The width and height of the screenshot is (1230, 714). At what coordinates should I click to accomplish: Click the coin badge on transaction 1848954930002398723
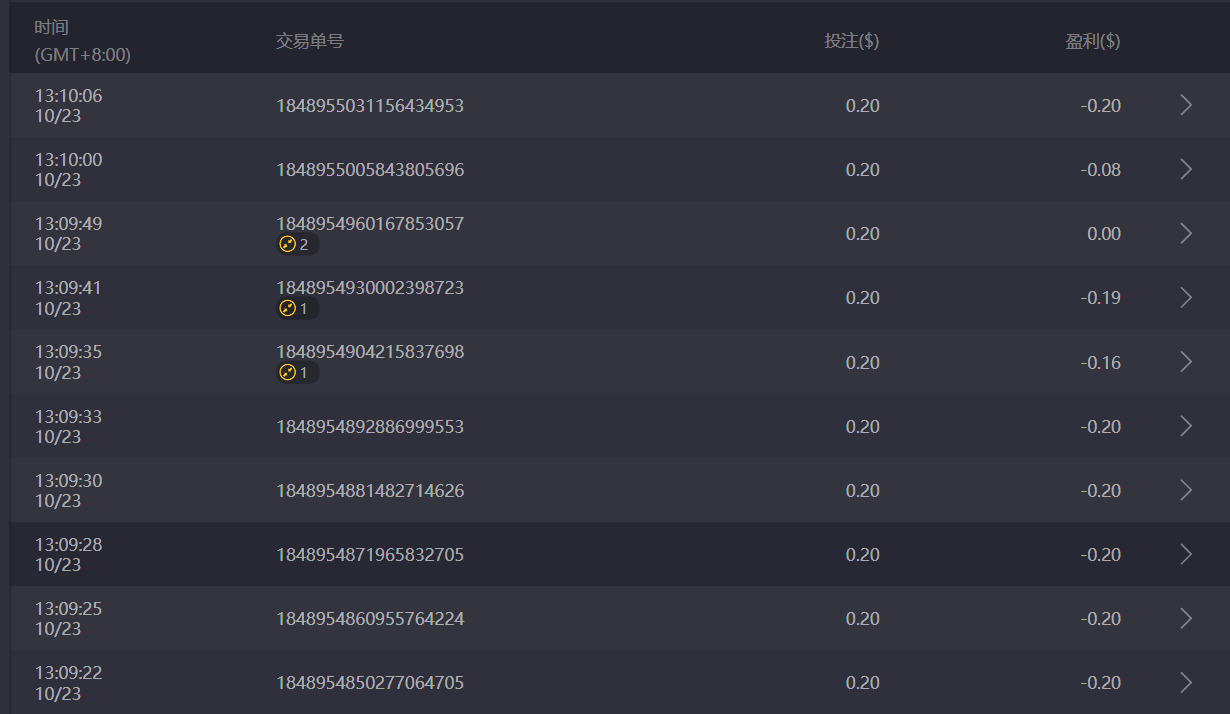pos(296,308)
